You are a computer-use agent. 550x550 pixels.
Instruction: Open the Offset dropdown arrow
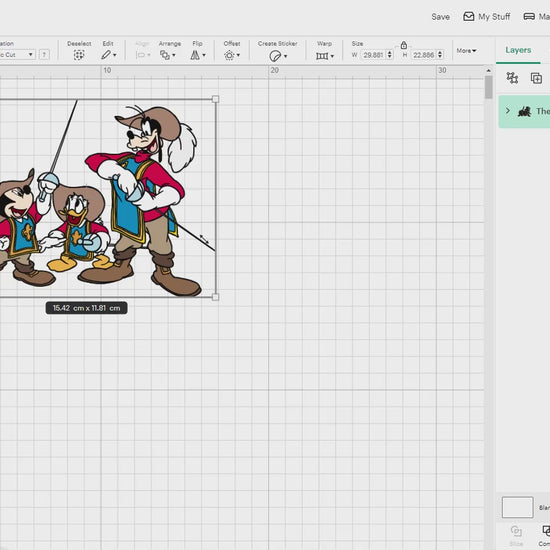238,55
